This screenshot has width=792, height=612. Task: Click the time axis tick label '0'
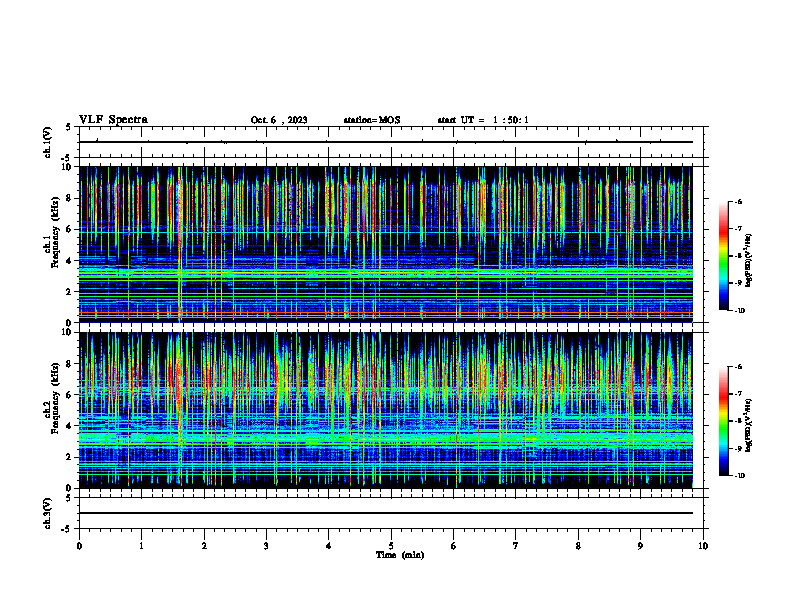(x=79, y=546)
